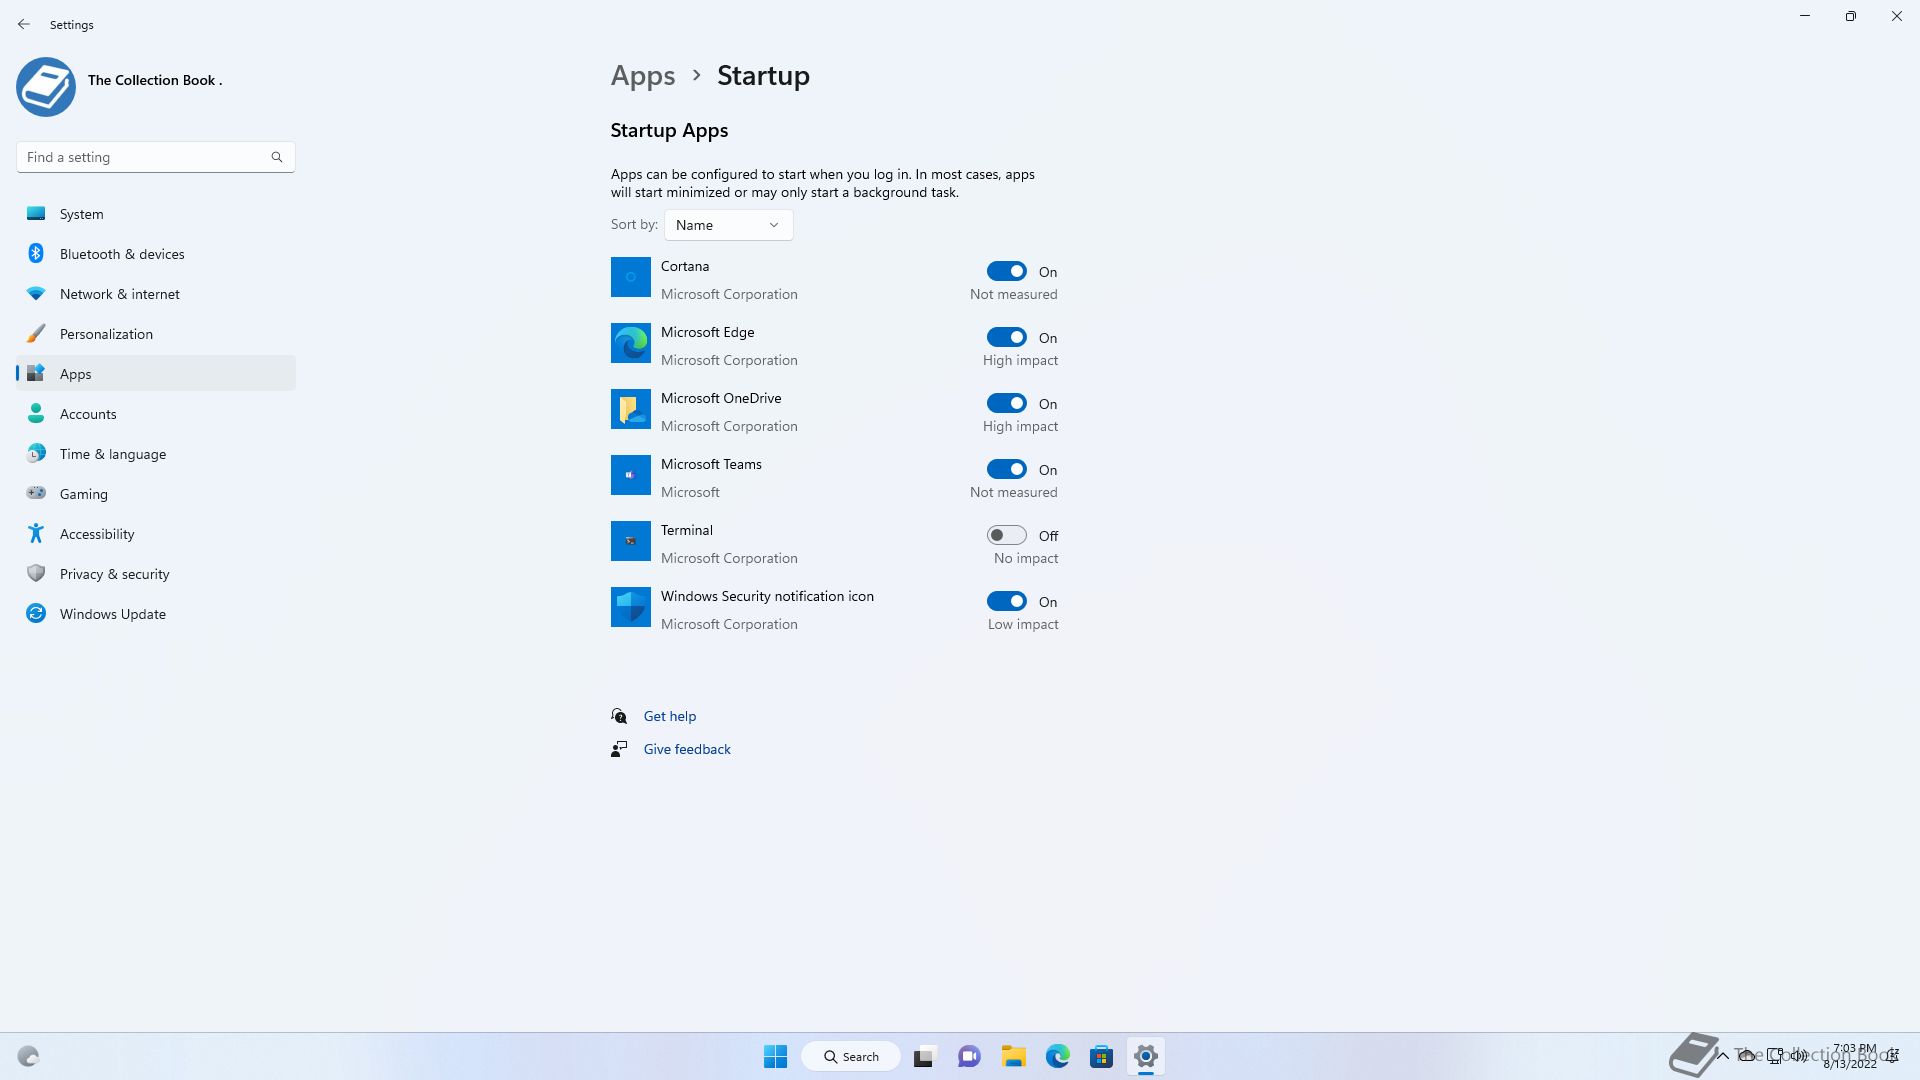The width and height of the screenshot is (1920, 1080).
Task: Click the Microsoft Edge app icon in list
Action: 631,343
